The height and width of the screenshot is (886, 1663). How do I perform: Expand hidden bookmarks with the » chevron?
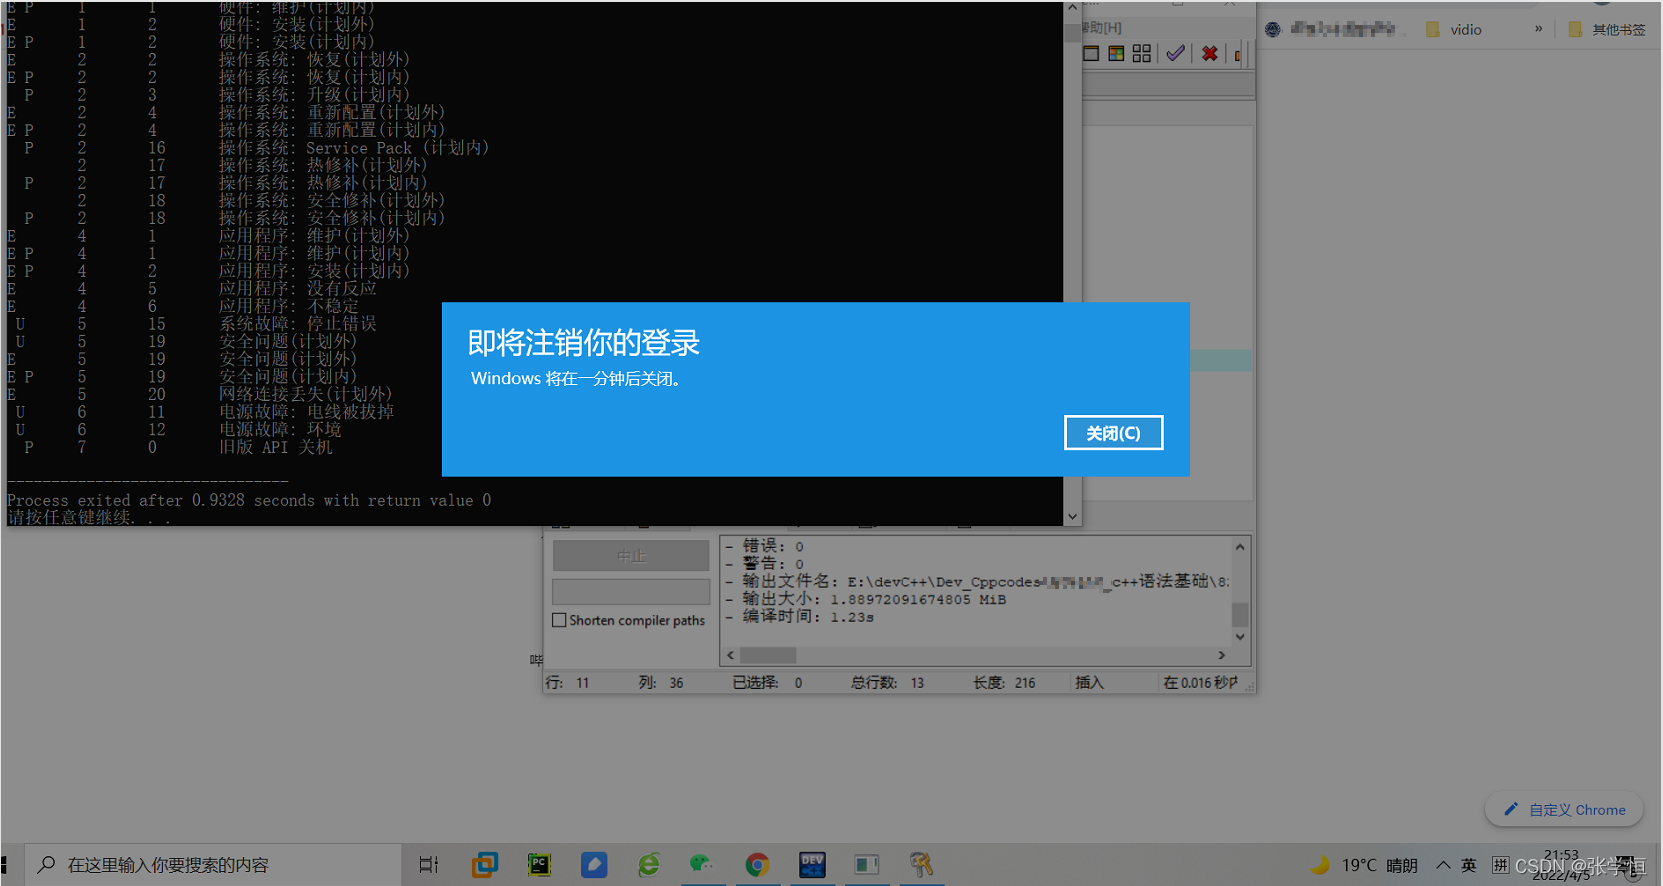pyautogui.click(x=1538, y=29)
